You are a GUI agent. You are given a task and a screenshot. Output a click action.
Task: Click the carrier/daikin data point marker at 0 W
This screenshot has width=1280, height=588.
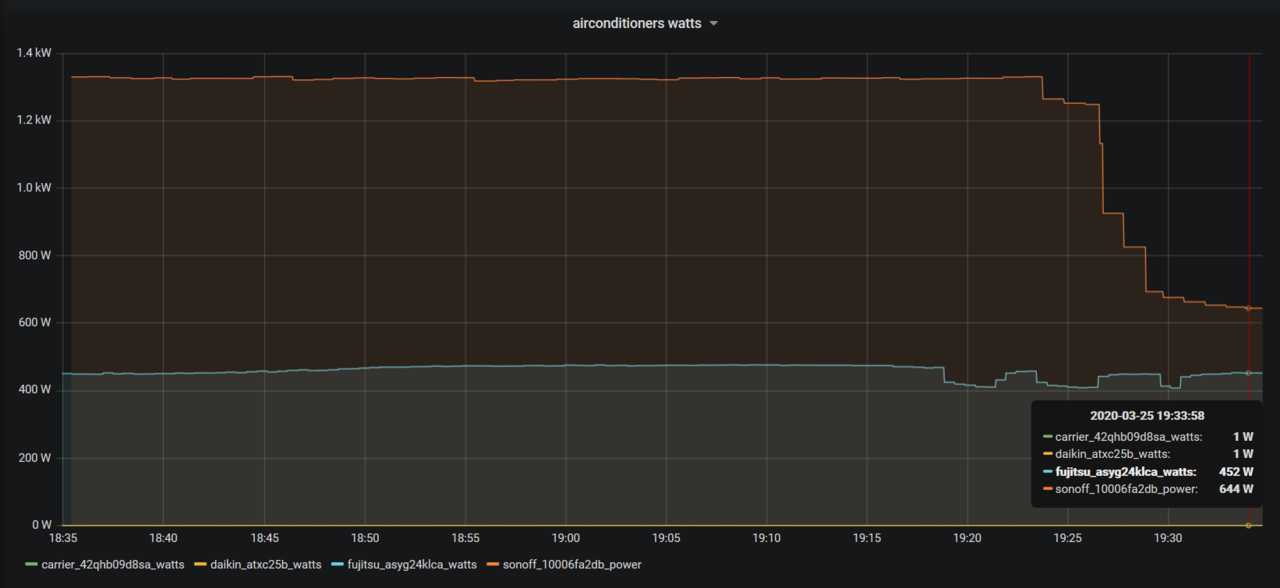(x=1248, y=525)
